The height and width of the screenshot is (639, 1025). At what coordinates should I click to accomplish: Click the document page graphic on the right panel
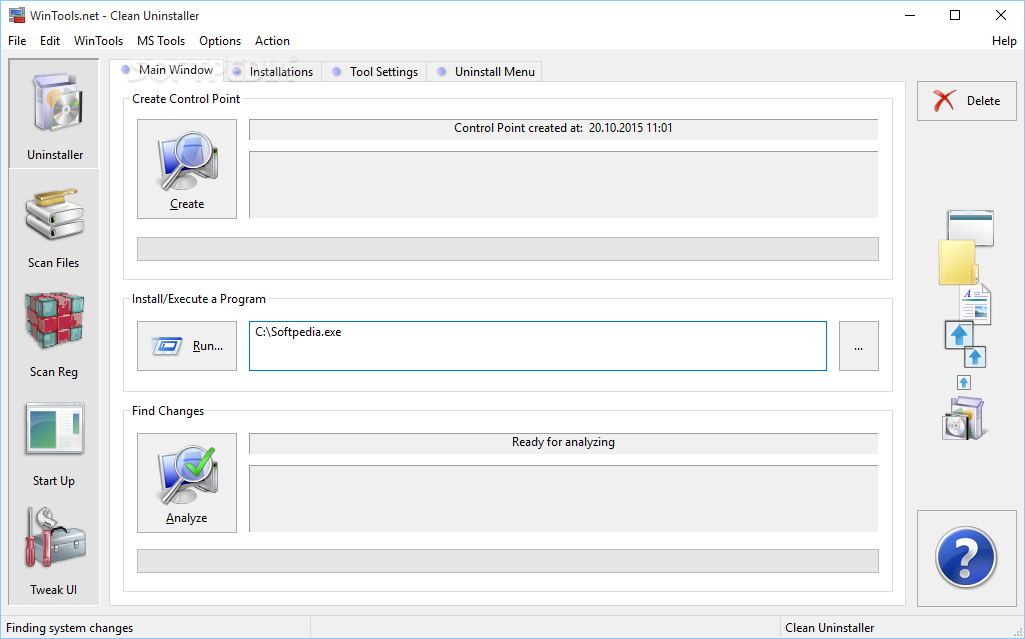(x=975, y=304)
